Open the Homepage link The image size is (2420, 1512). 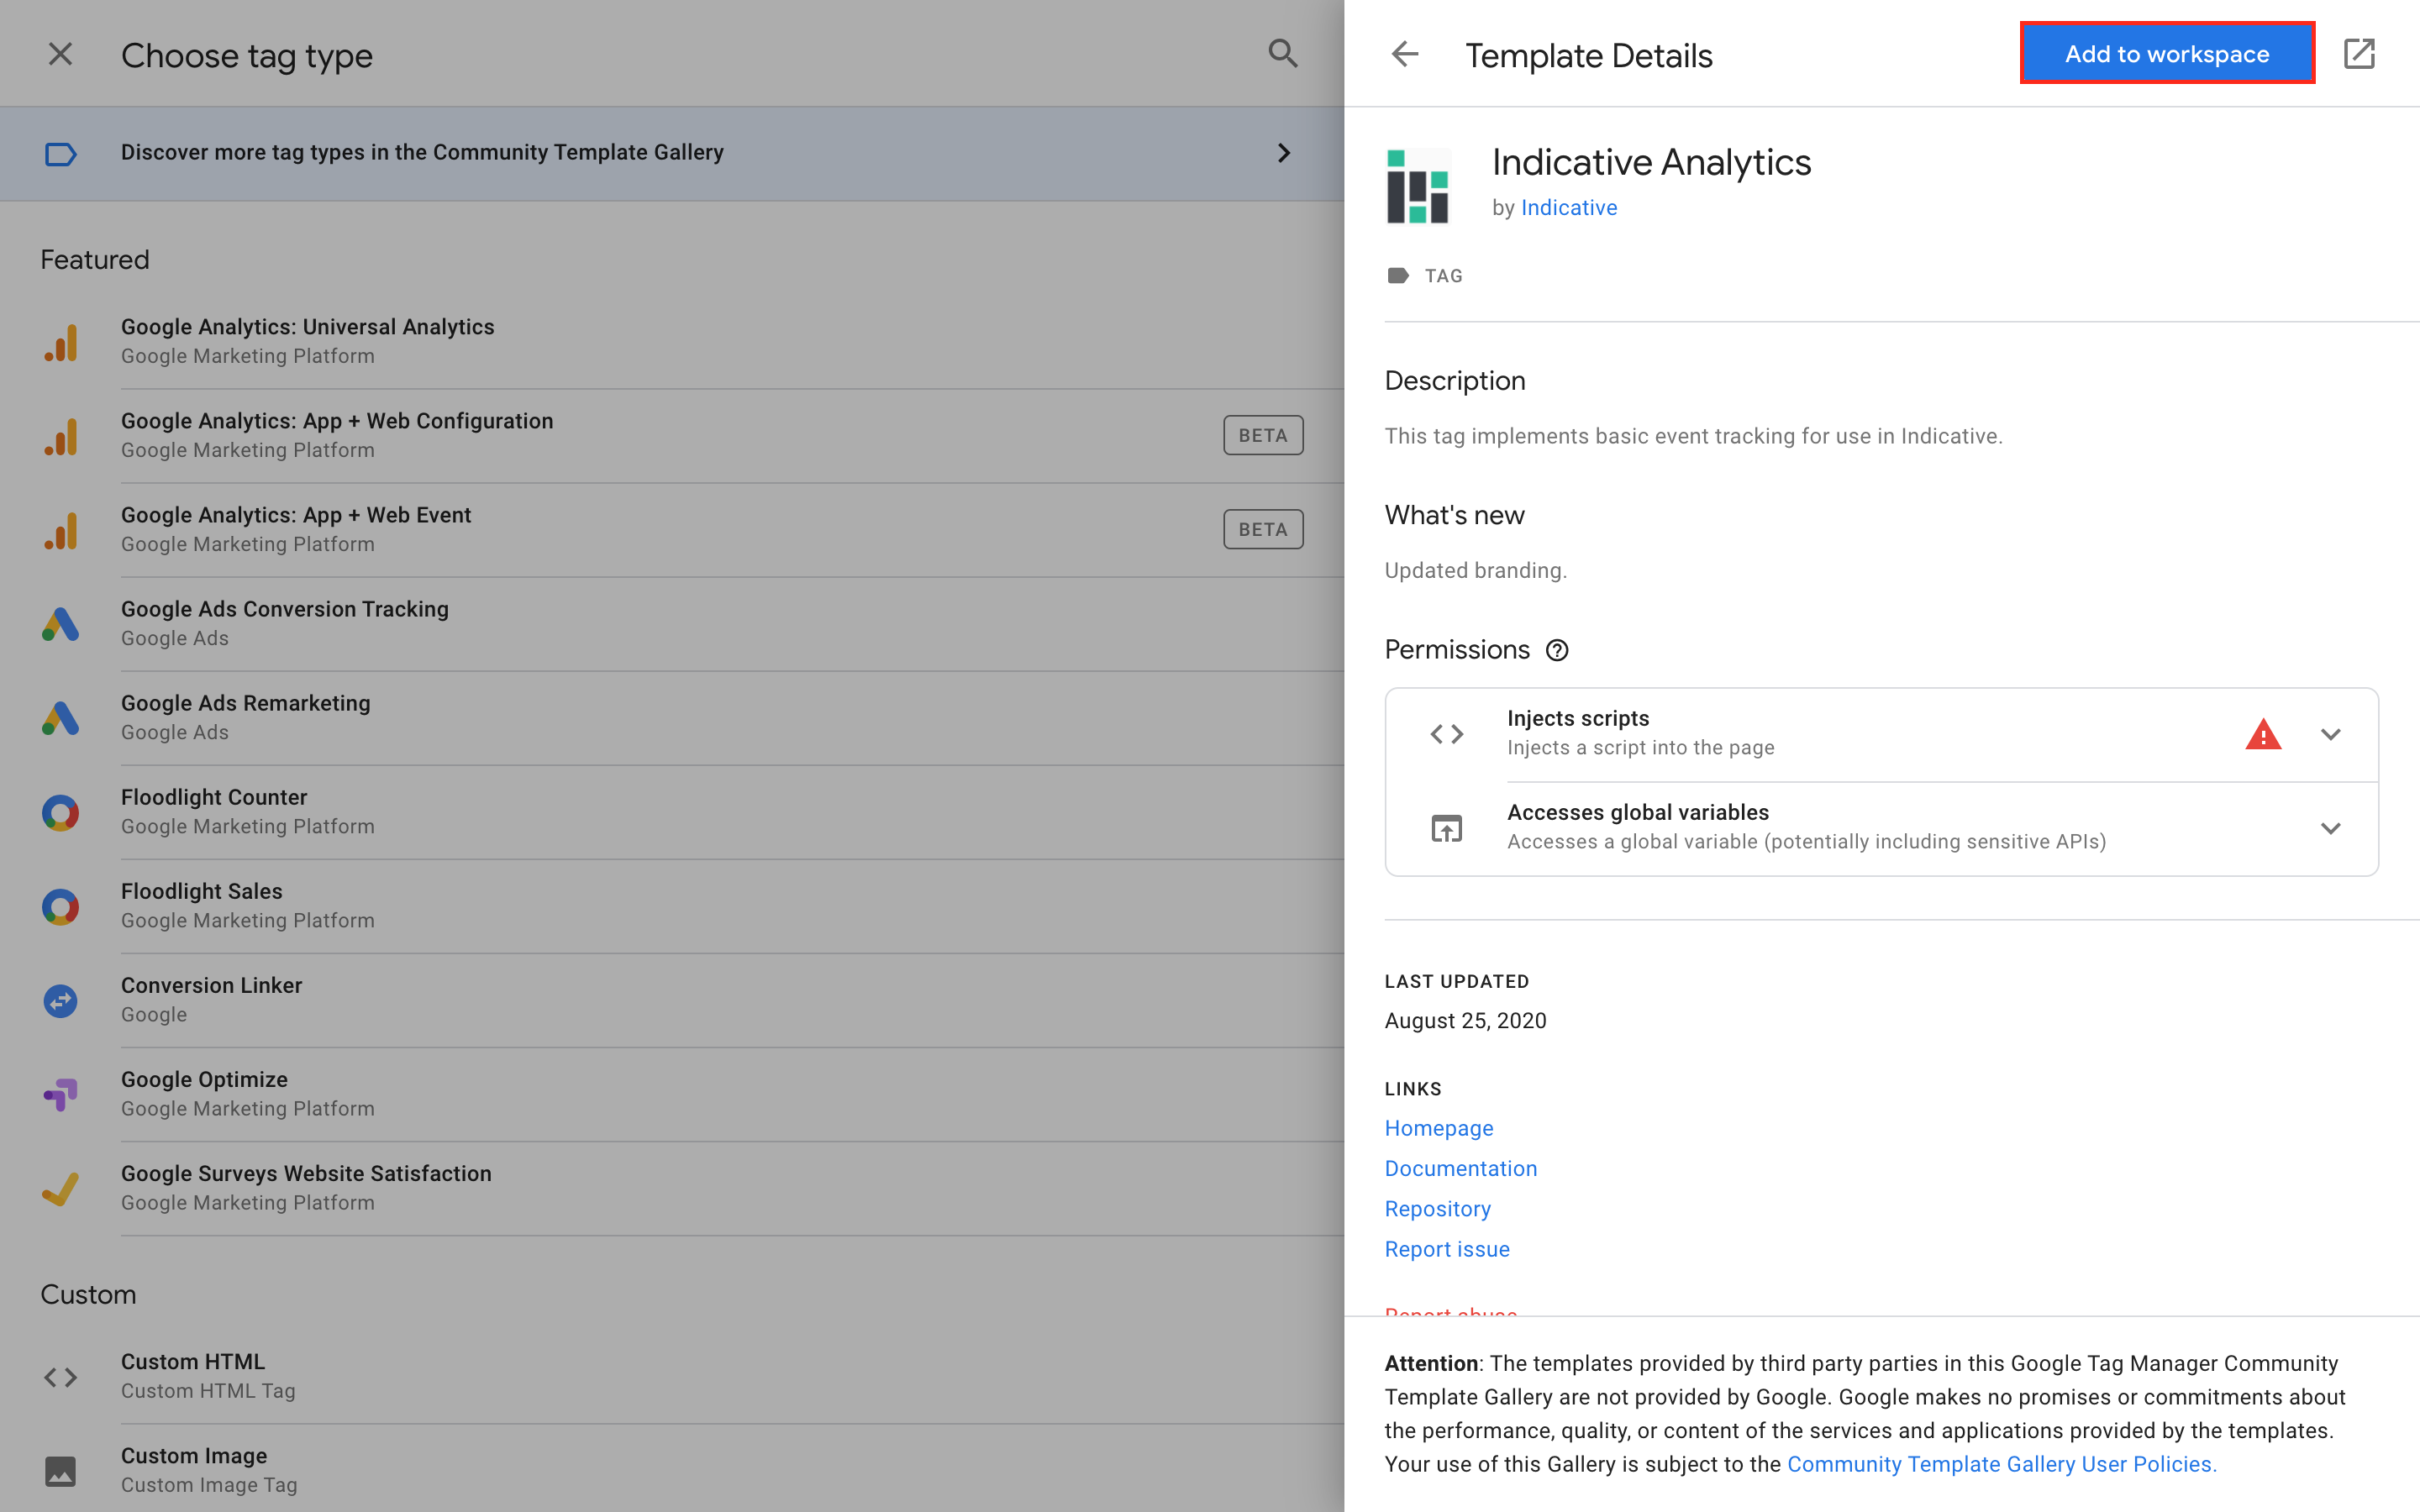pos(1438,1128)
